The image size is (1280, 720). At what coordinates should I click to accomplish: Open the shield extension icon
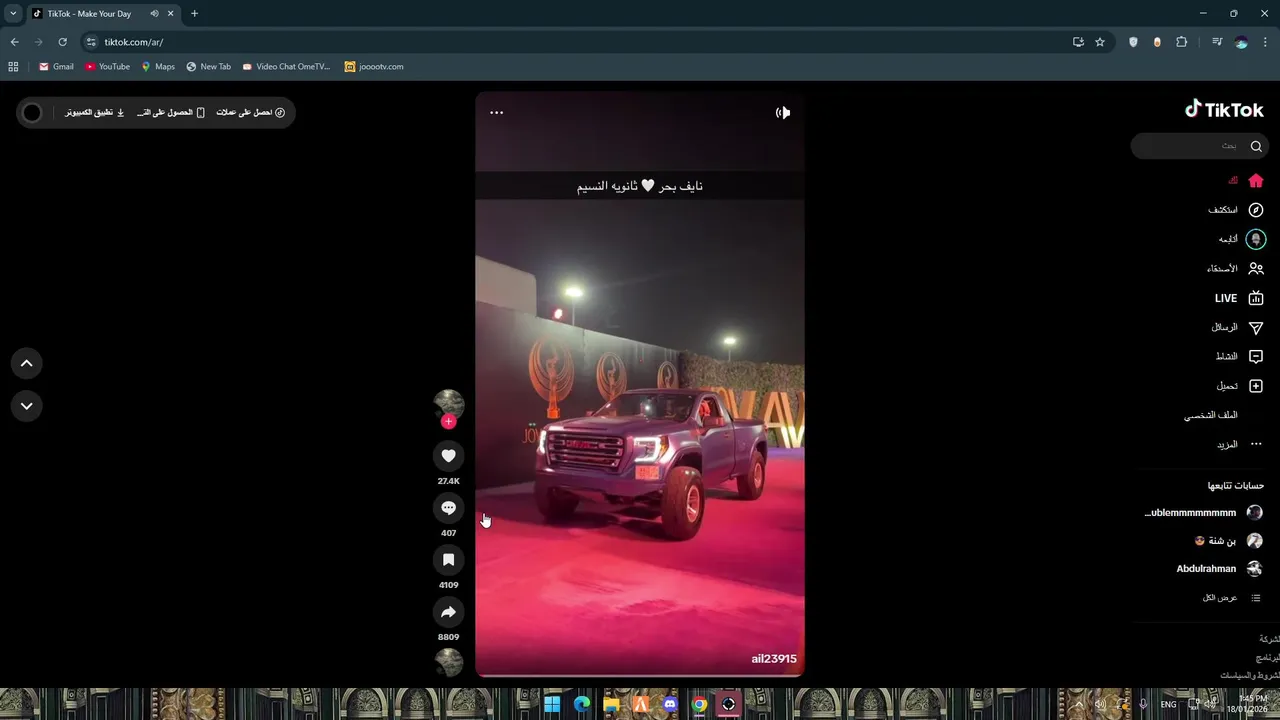[1133, 42]
